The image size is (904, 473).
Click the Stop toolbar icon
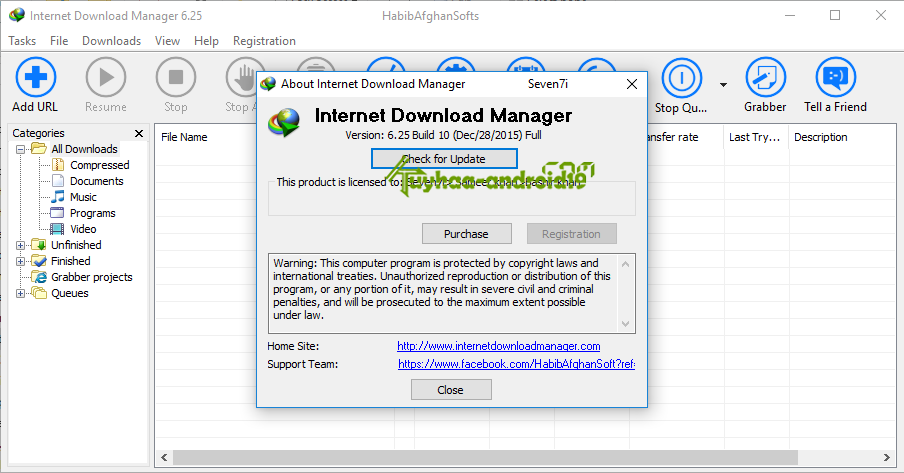(x=176, y=77)
